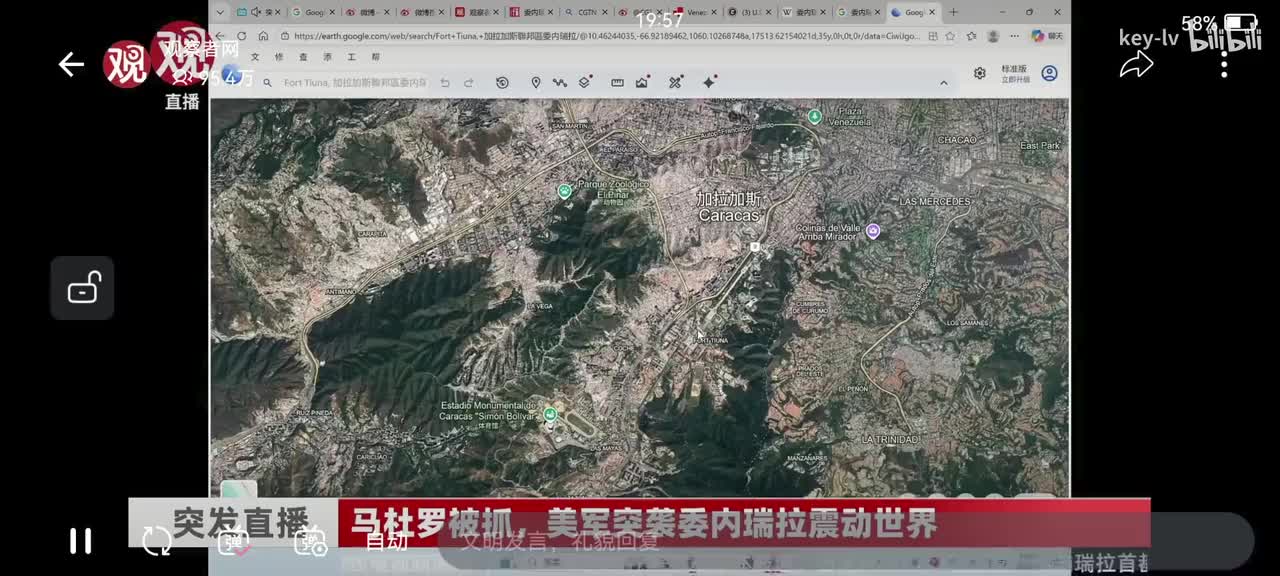Pause the live stream

pyautogui.click(x=81, y=541)
